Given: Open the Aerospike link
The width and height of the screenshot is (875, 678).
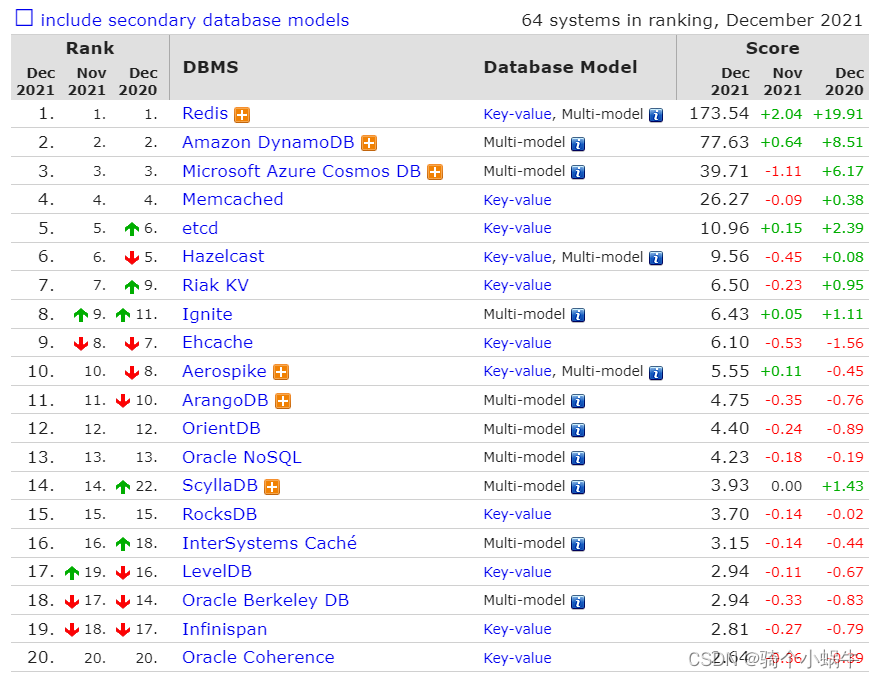Looking at the screenshot, I should 224,371.
